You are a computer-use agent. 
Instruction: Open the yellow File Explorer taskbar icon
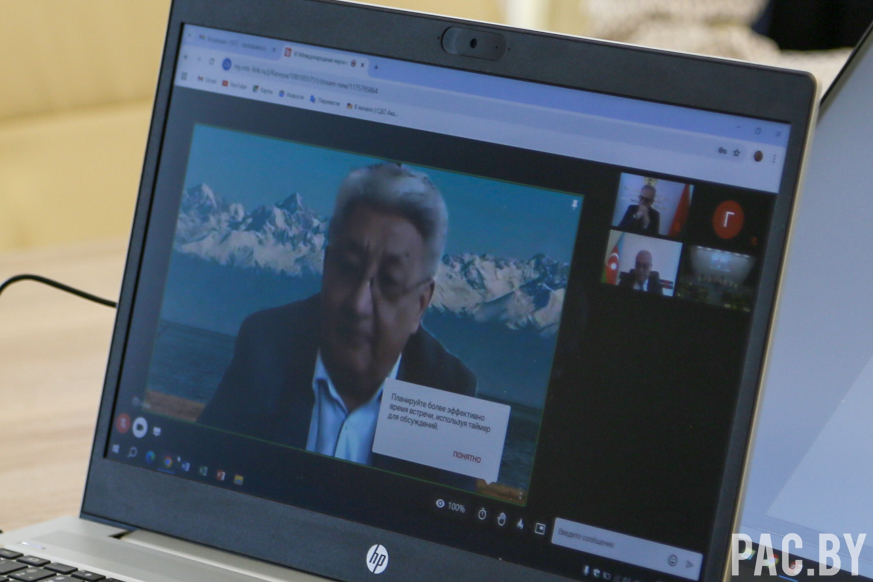pyautogui.click(x=239, y=480)
